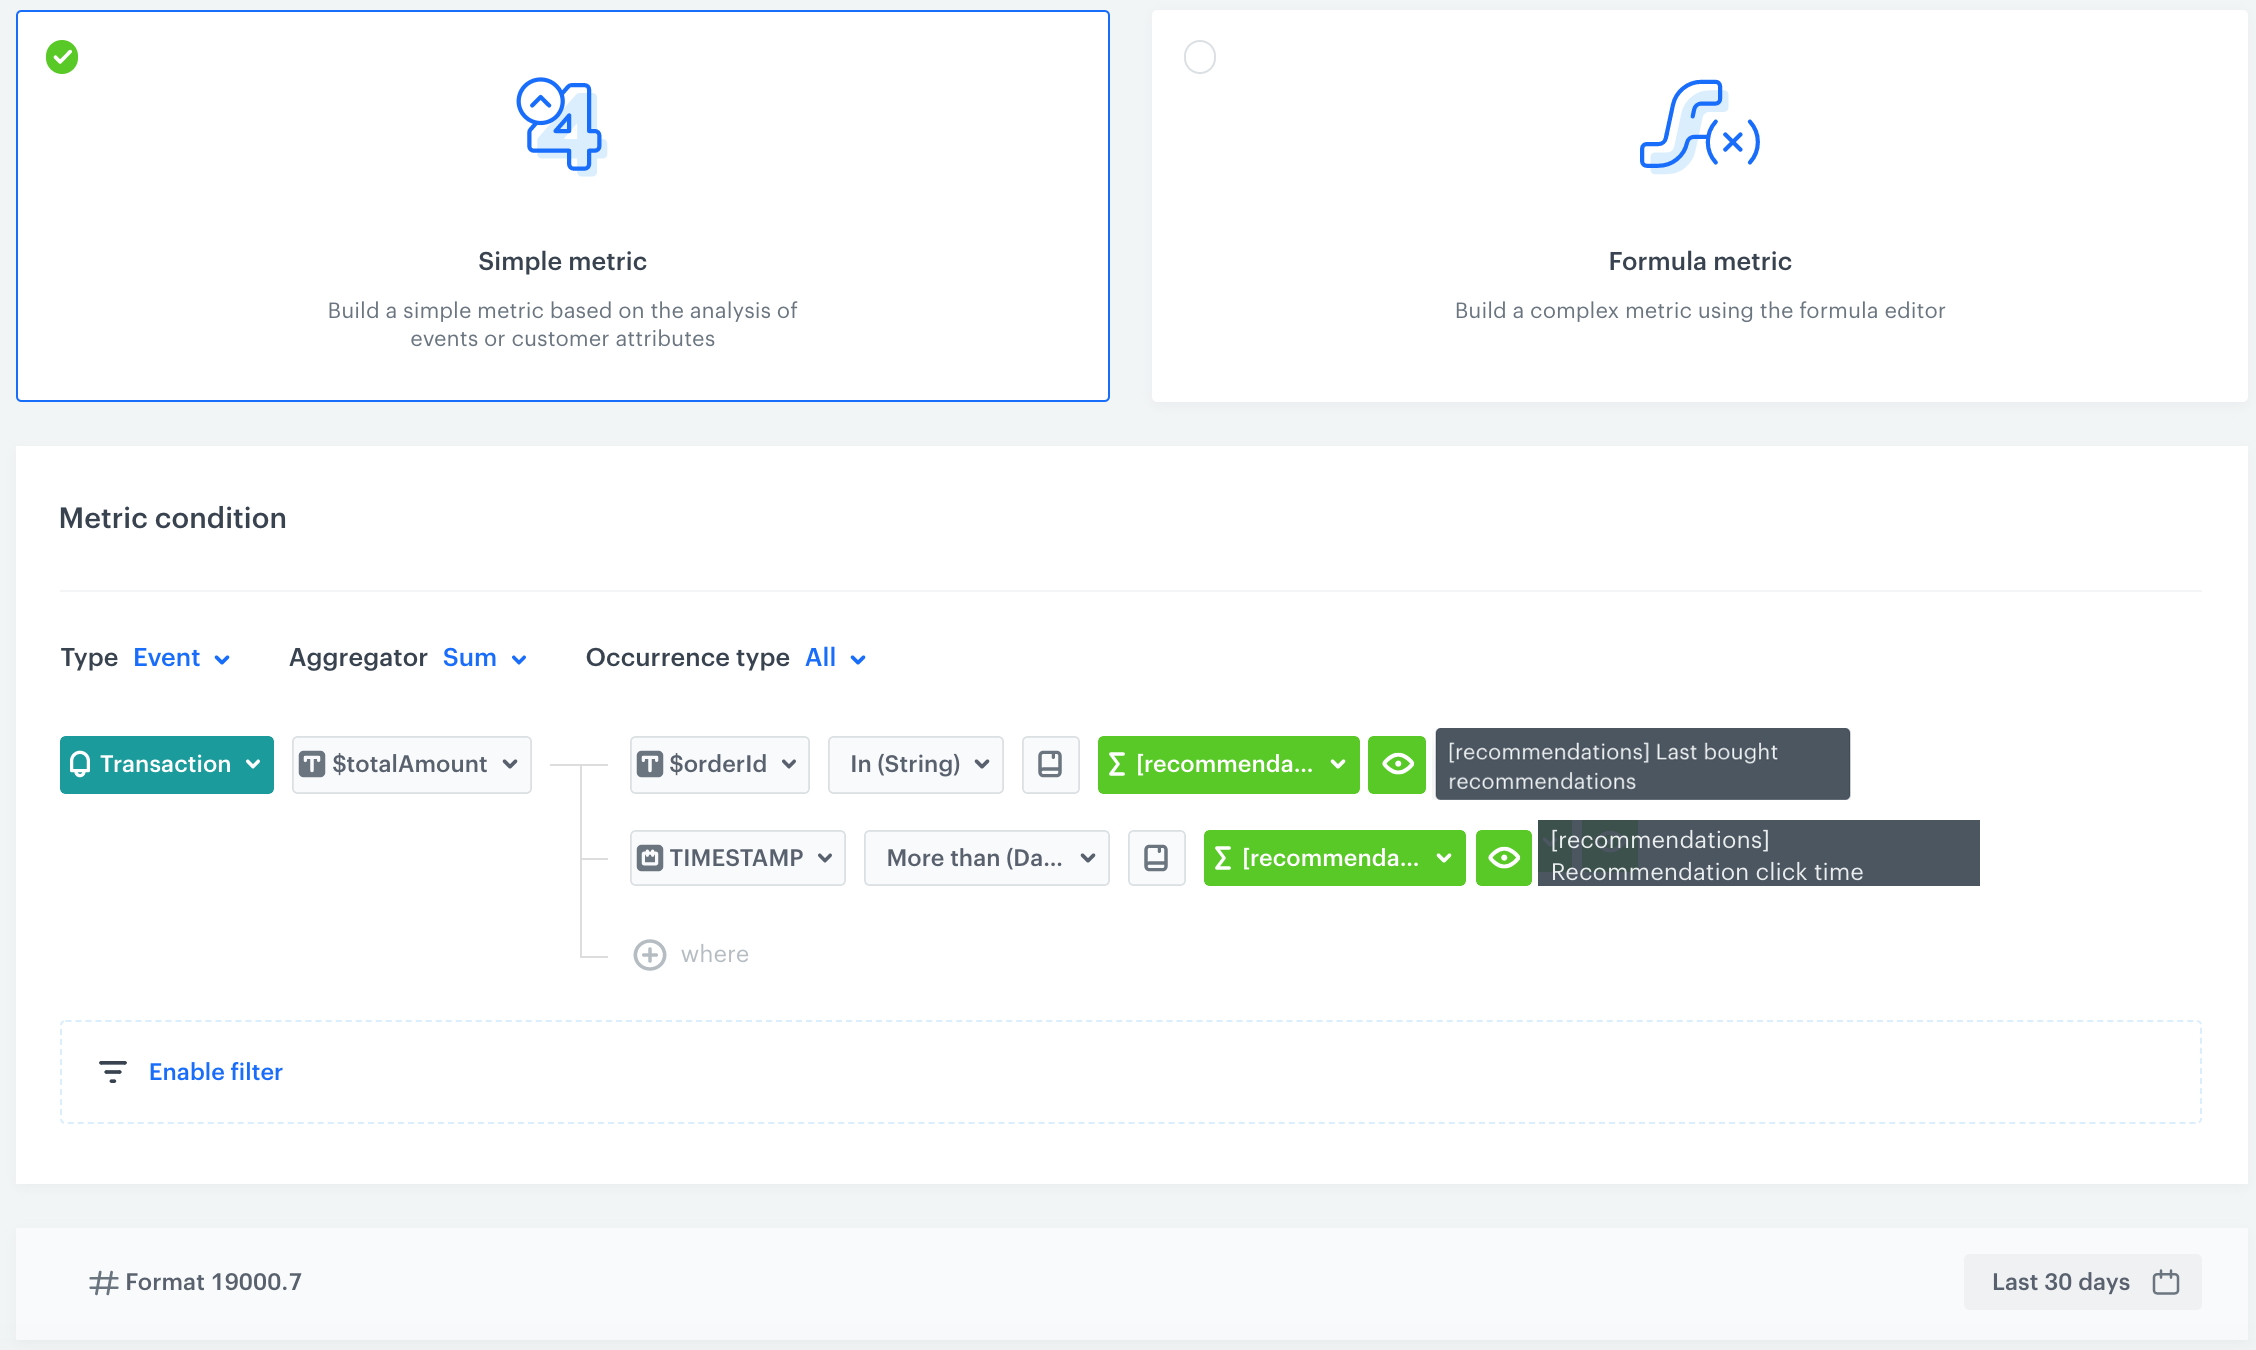2256x1350 pixels.
Task: Click the hash Format icon
Action: 103,1283
